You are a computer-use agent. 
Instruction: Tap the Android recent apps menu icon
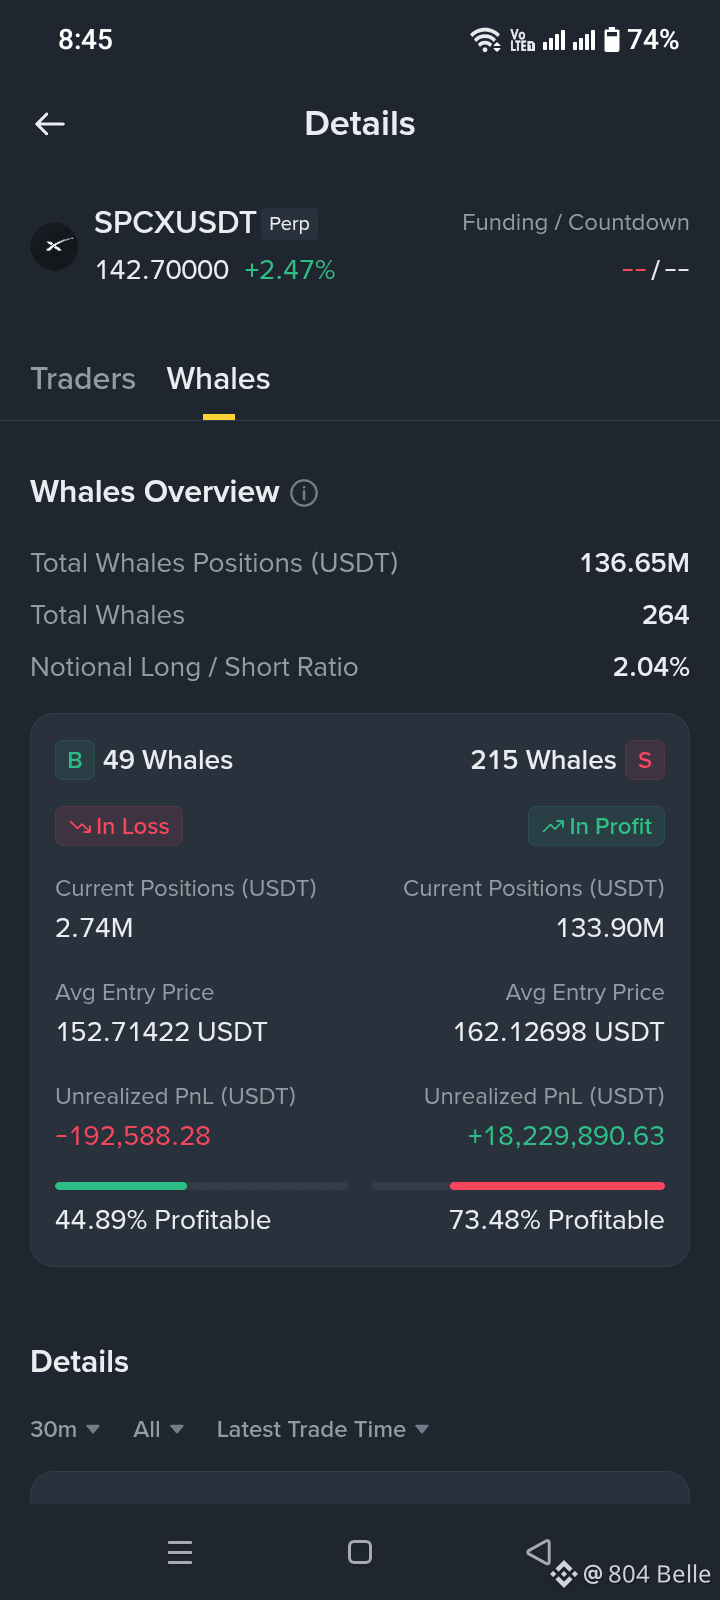(180, 1552)
